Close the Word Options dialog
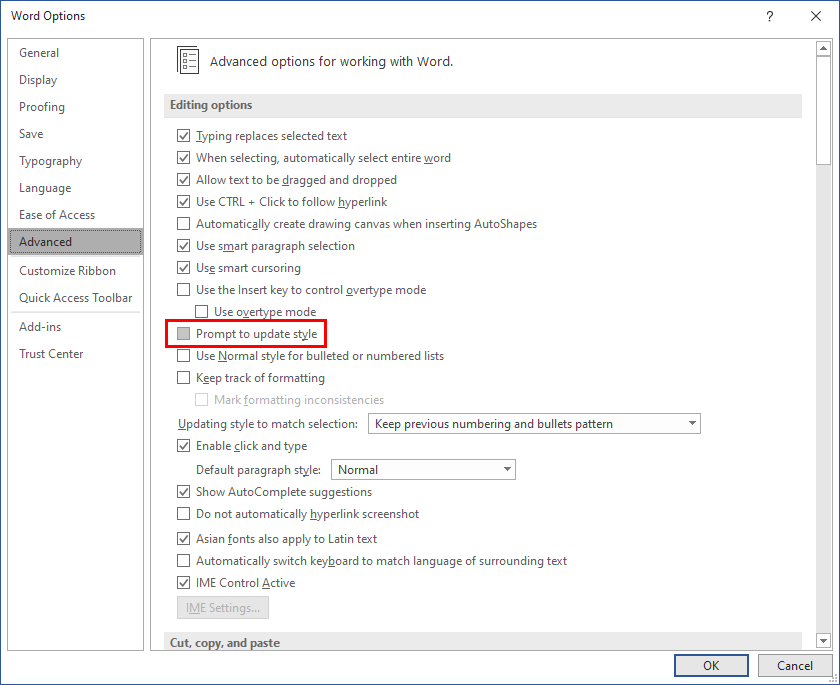Image resolution: width=840 pixels, height=685 pixels. pyautogui.click(x=816, y=16)
